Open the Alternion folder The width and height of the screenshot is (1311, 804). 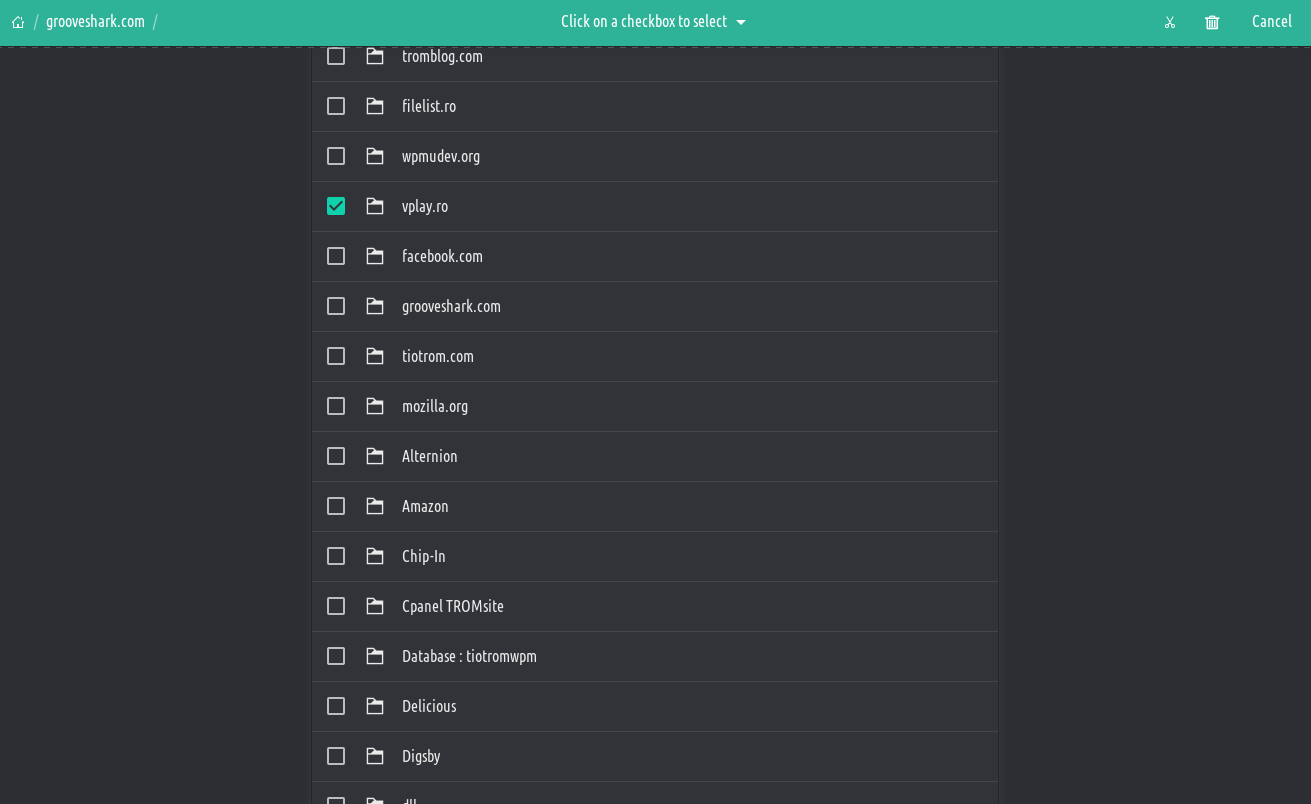[429, 456]
